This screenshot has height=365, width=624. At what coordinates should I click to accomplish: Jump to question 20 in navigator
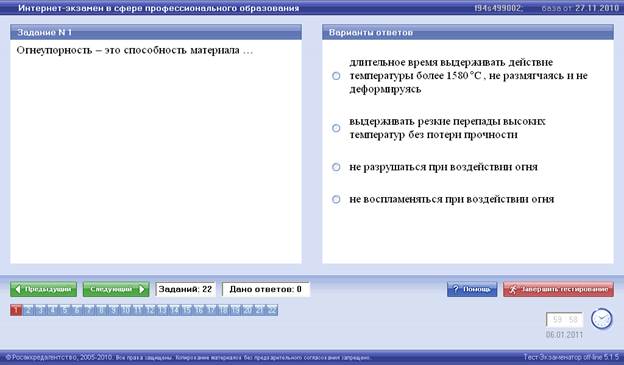(x=247, y=310)
